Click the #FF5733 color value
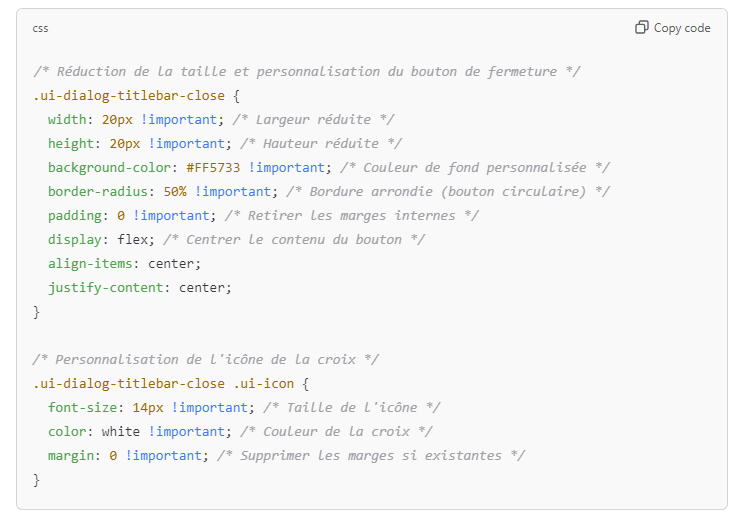This screenshot has width=753, height=519. tap(213, 168)
